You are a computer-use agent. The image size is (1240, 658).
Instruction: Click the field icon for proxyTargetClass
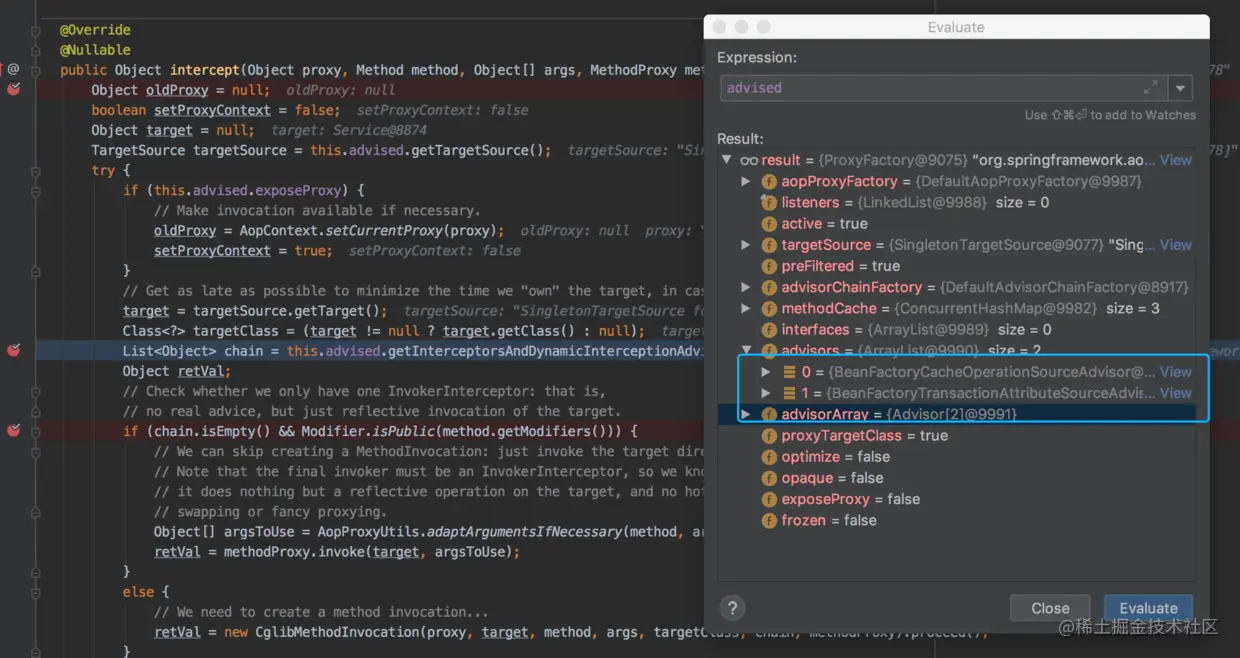point(769,436)
